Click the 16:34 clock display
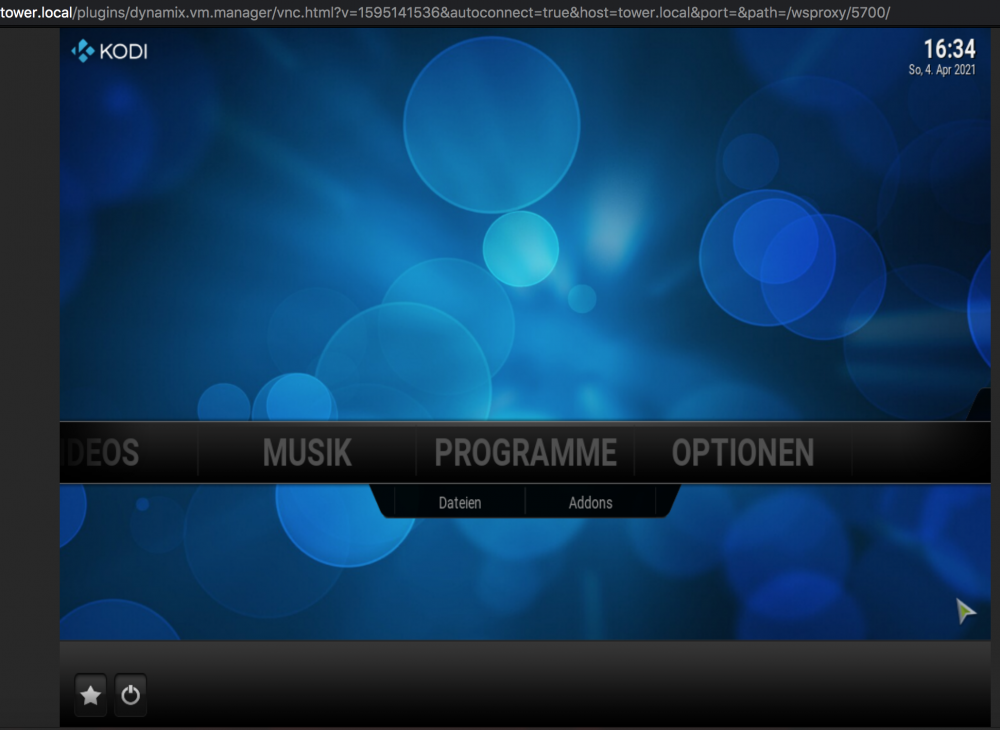 (x=950, y=49)
